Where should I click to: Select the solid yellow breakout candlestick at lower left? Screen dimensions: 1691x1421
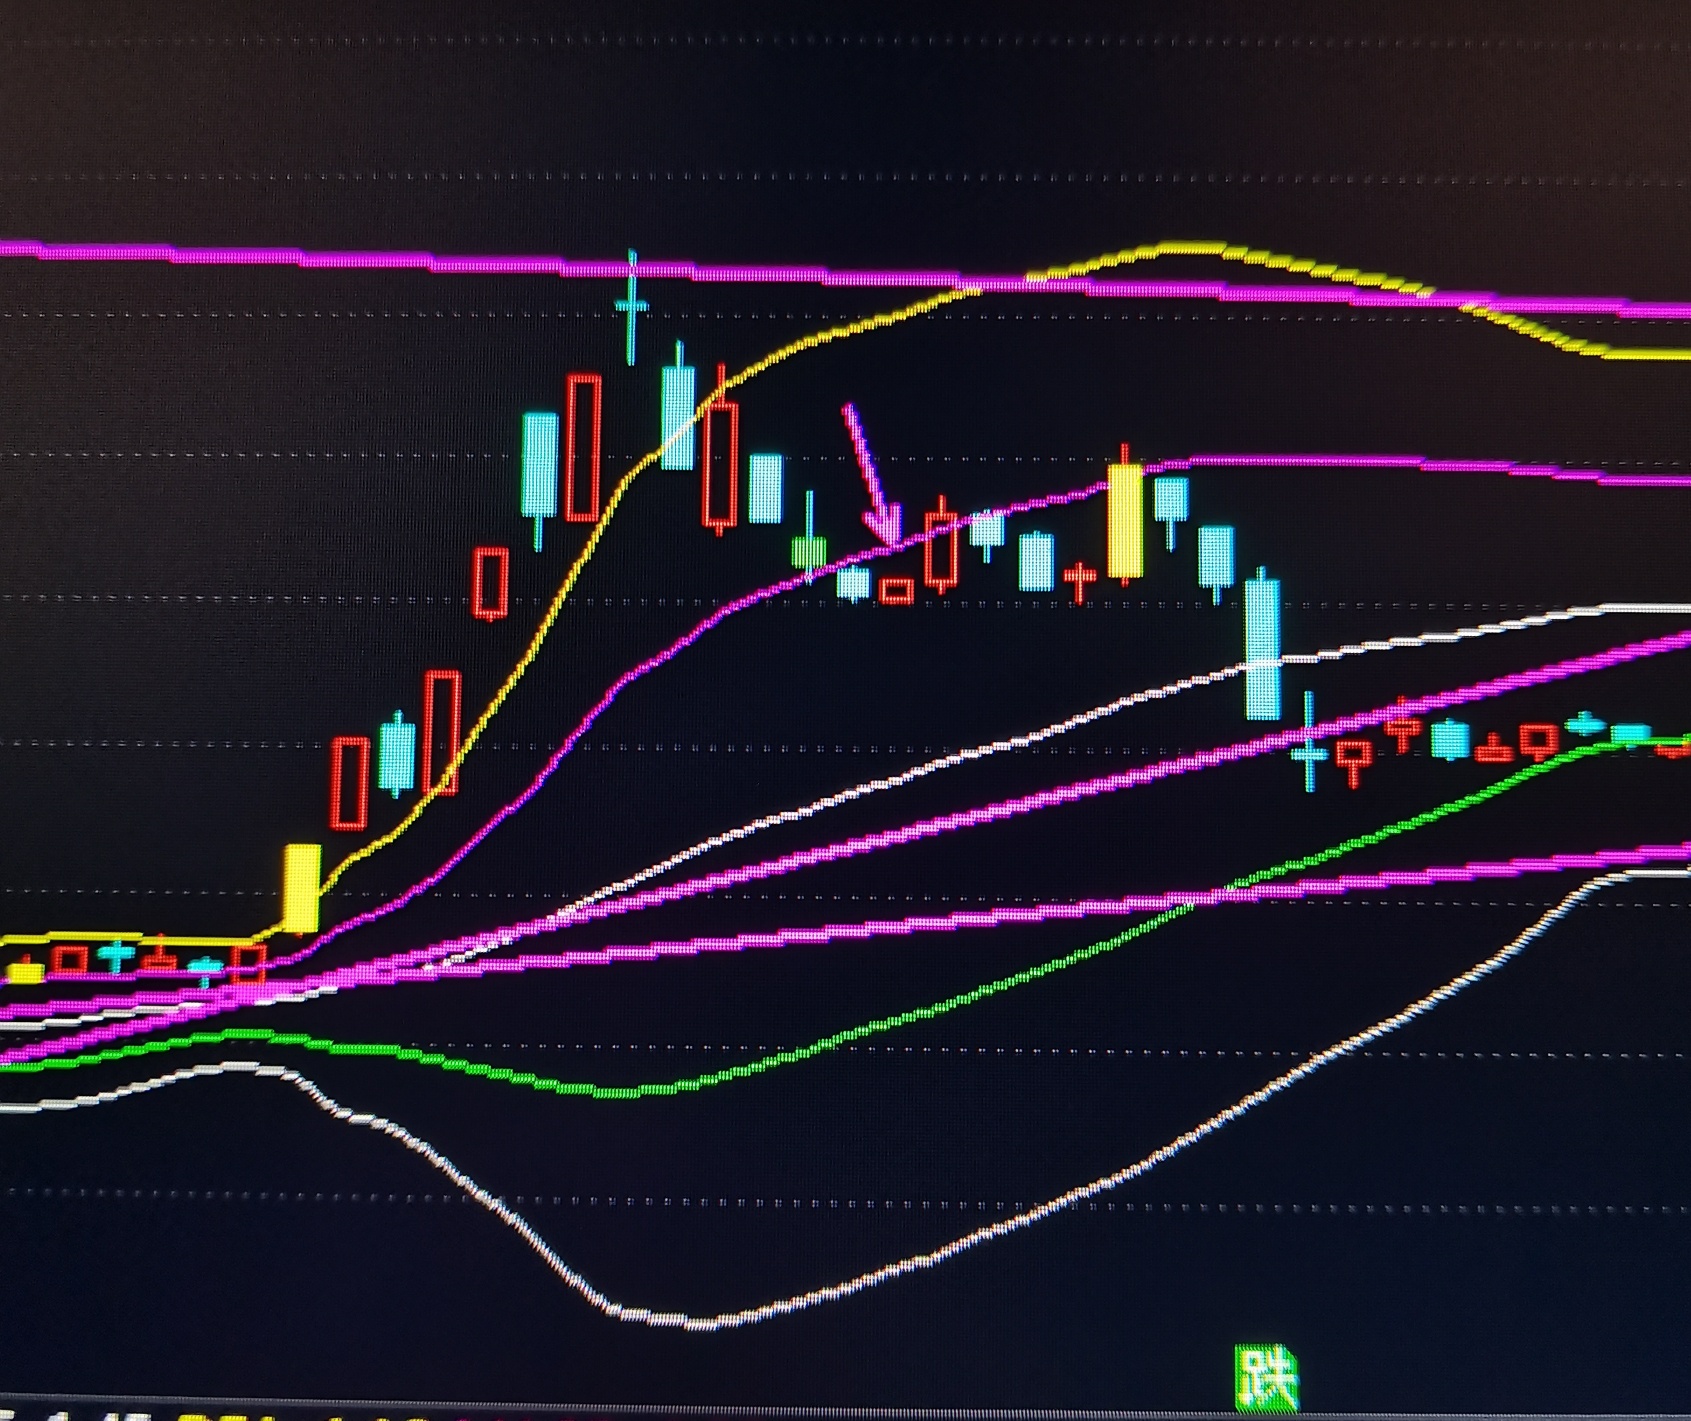pyautogui.click(x=303, y=888)
